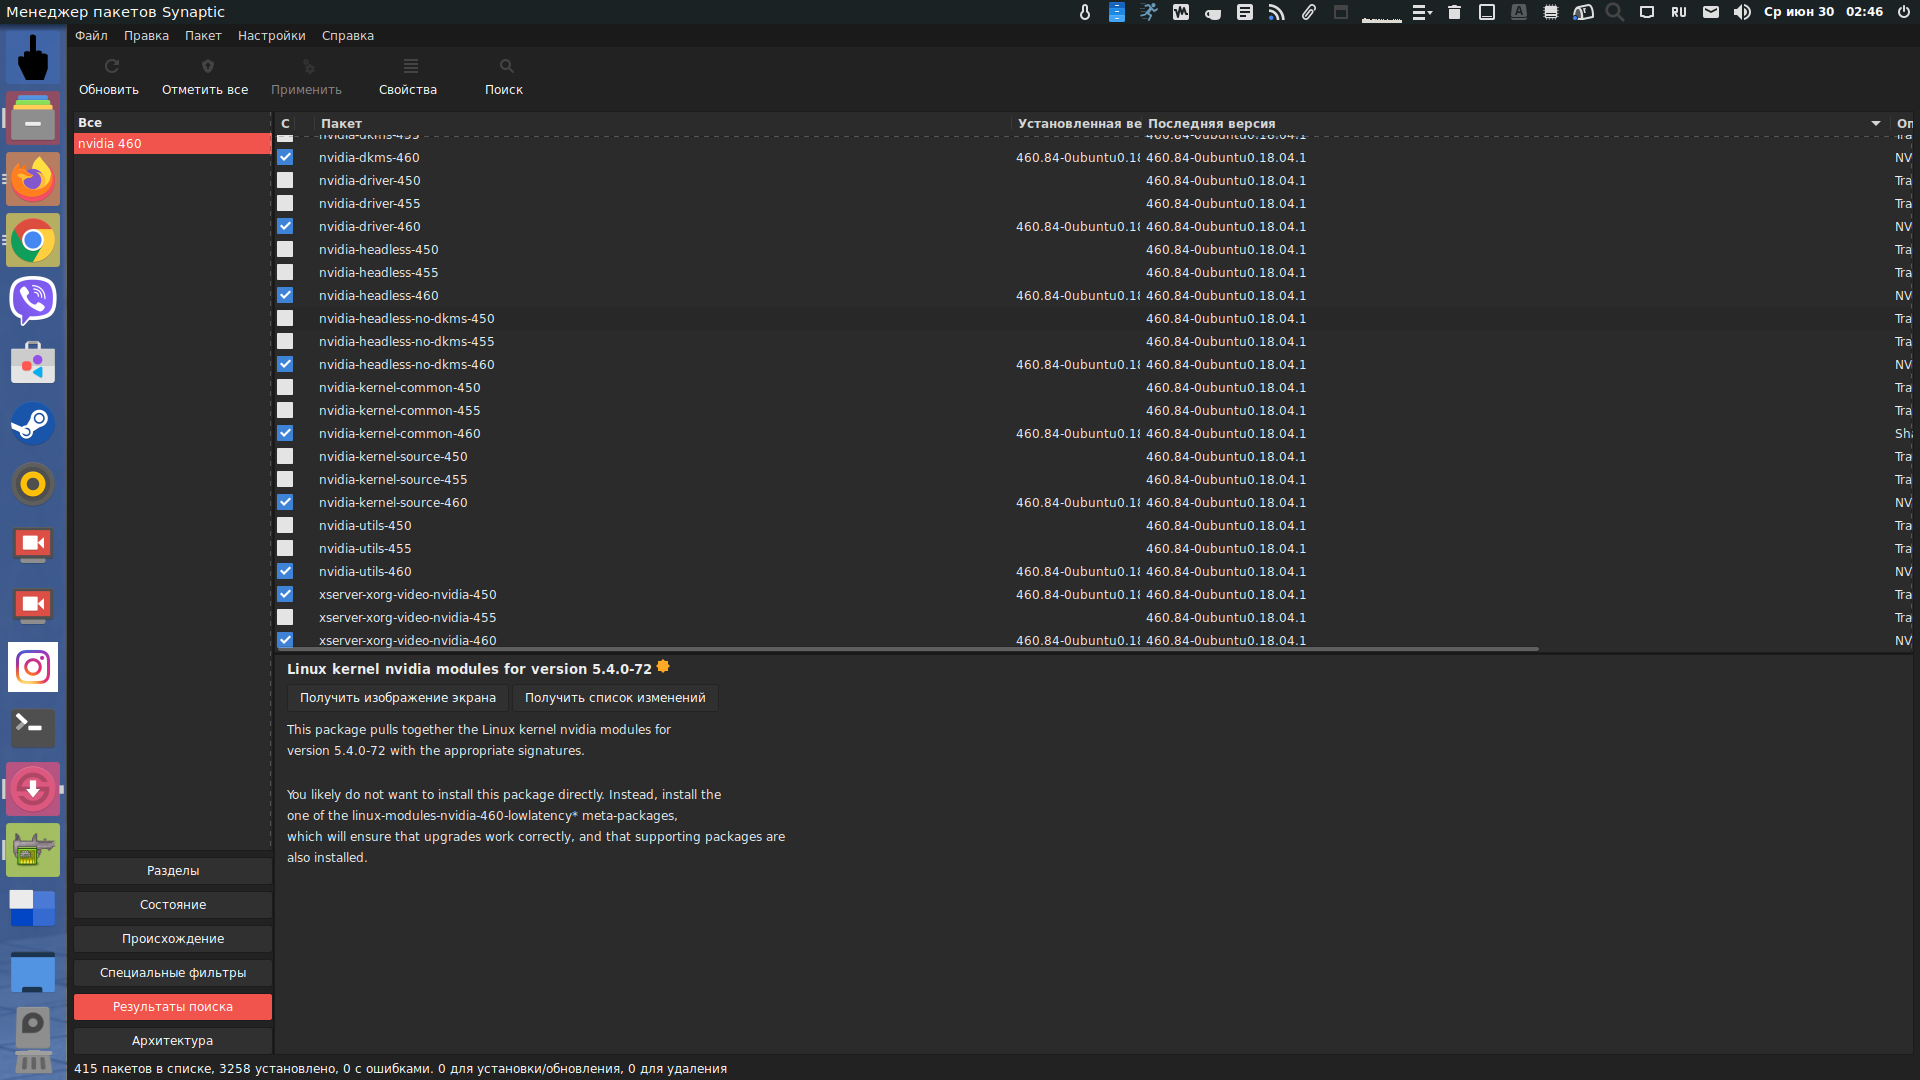
Task: Open package Properties (Свойства) toolbar icon
Action: 410,66
